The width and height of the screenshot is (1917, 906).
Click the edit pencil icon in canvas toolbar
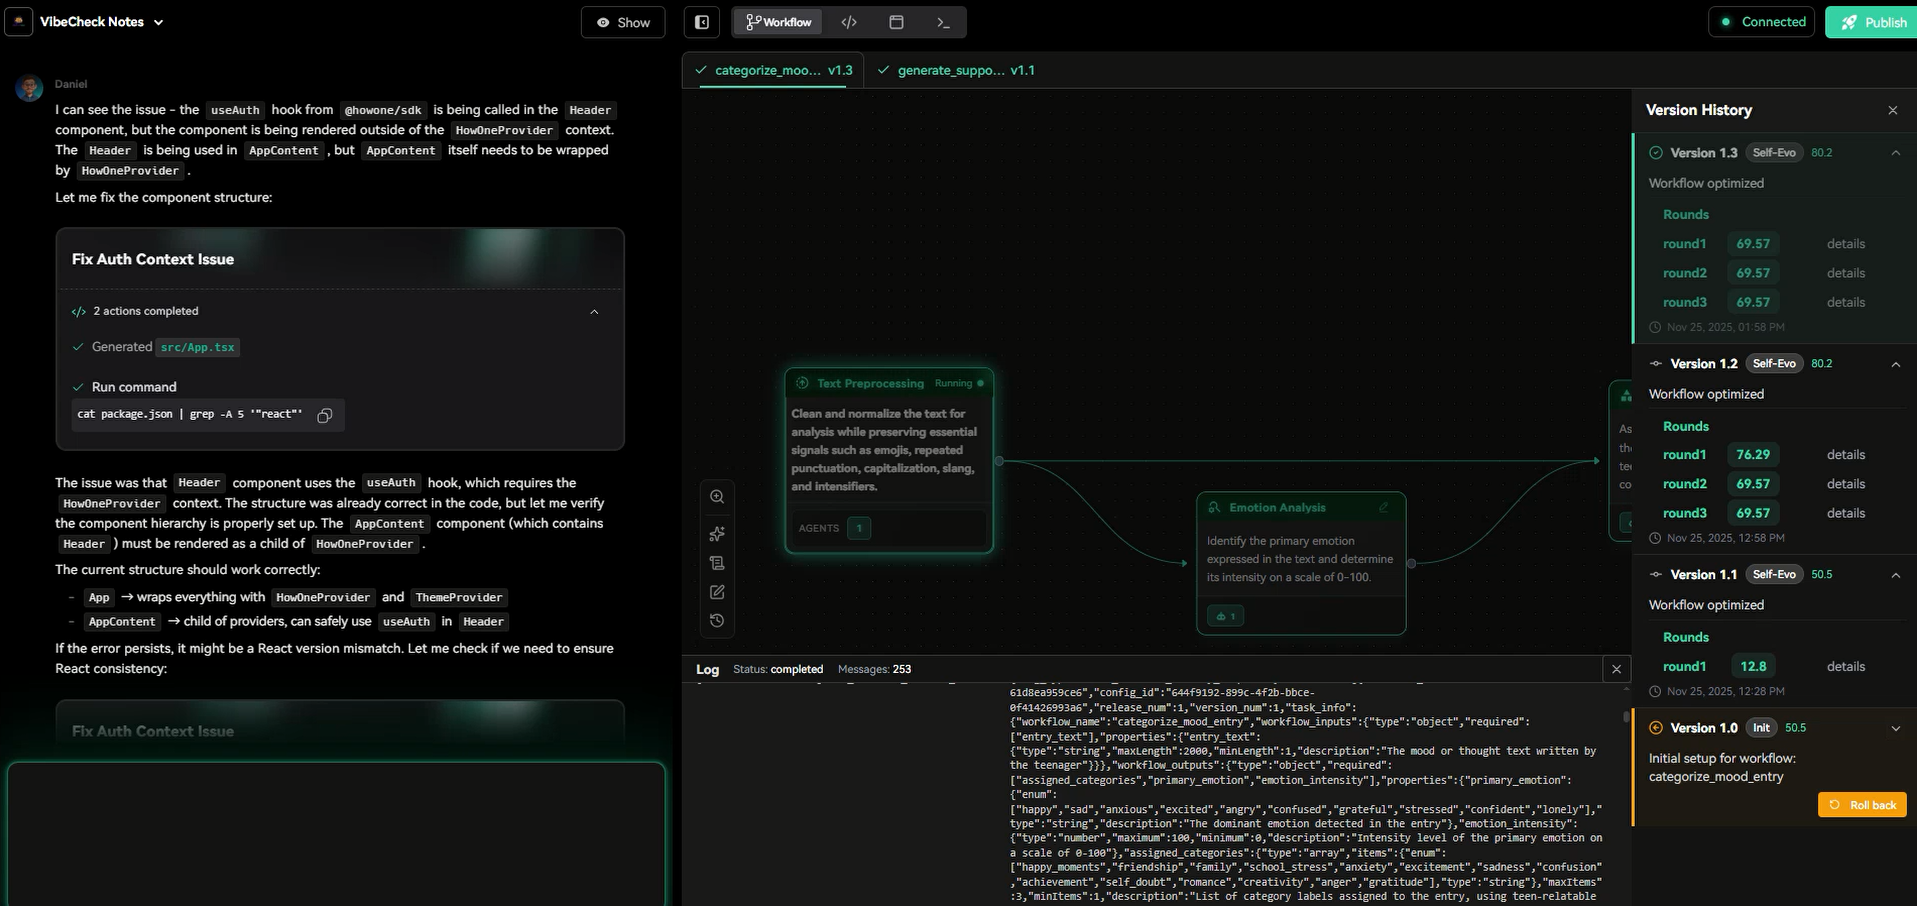coord(717,592)
